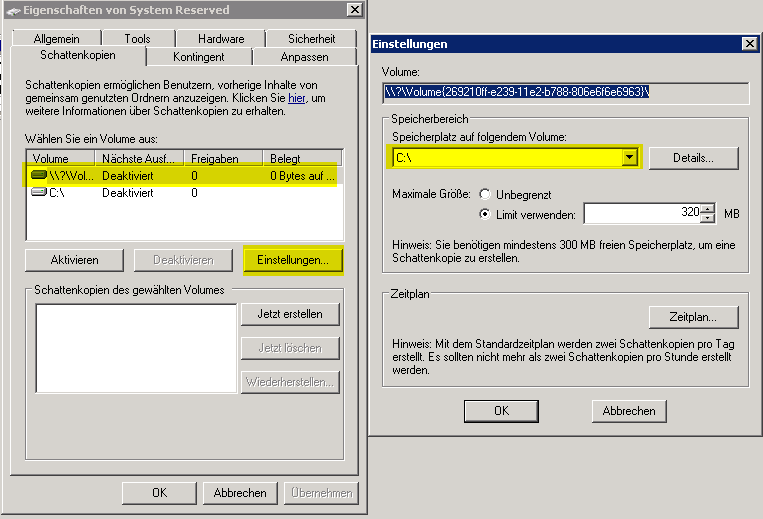Click the Wiederherstellen... button

point(290,382)
